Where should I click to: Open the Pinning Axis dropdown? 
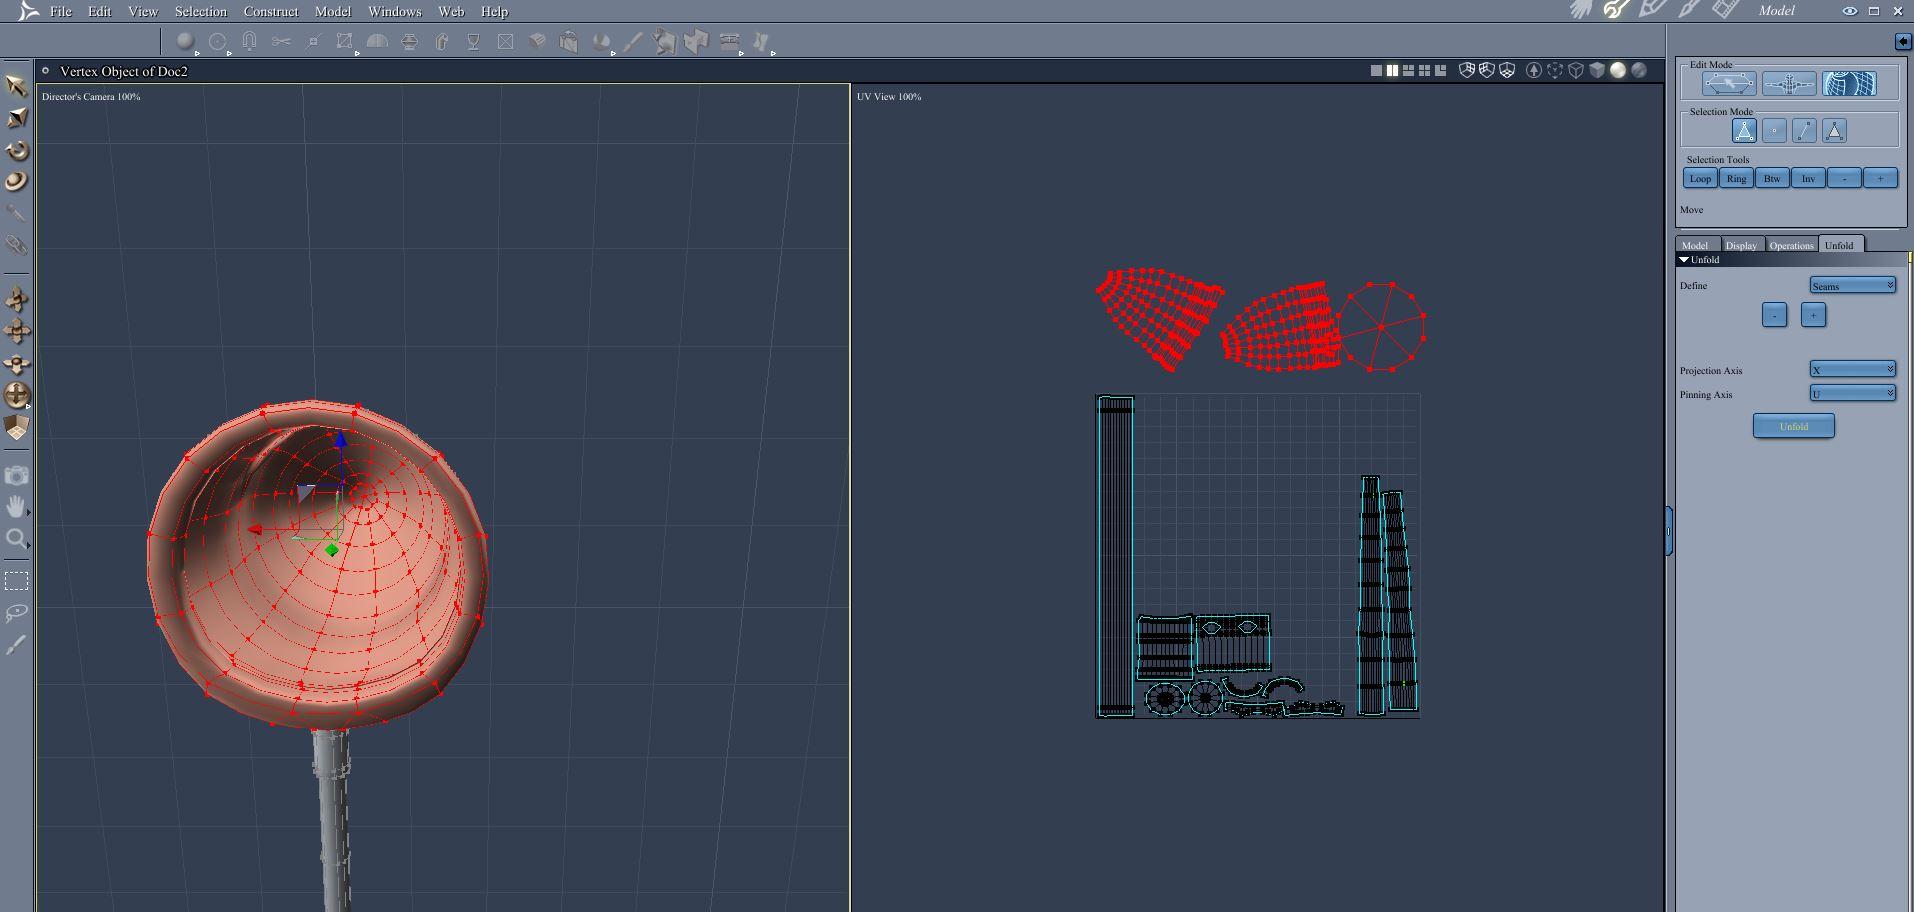pyautogui.click(x=1853, y=394)
